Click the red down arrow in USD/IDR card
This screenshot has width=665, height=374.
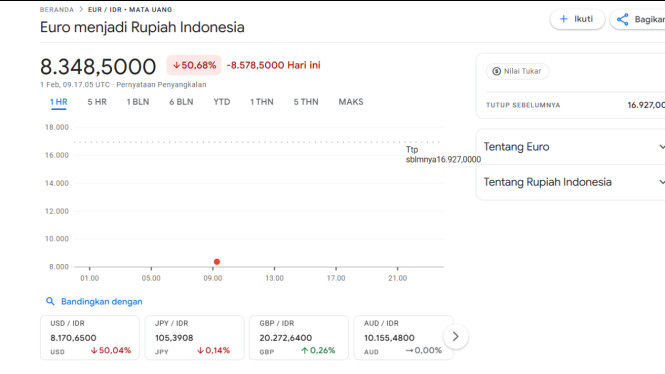point(94,351)
